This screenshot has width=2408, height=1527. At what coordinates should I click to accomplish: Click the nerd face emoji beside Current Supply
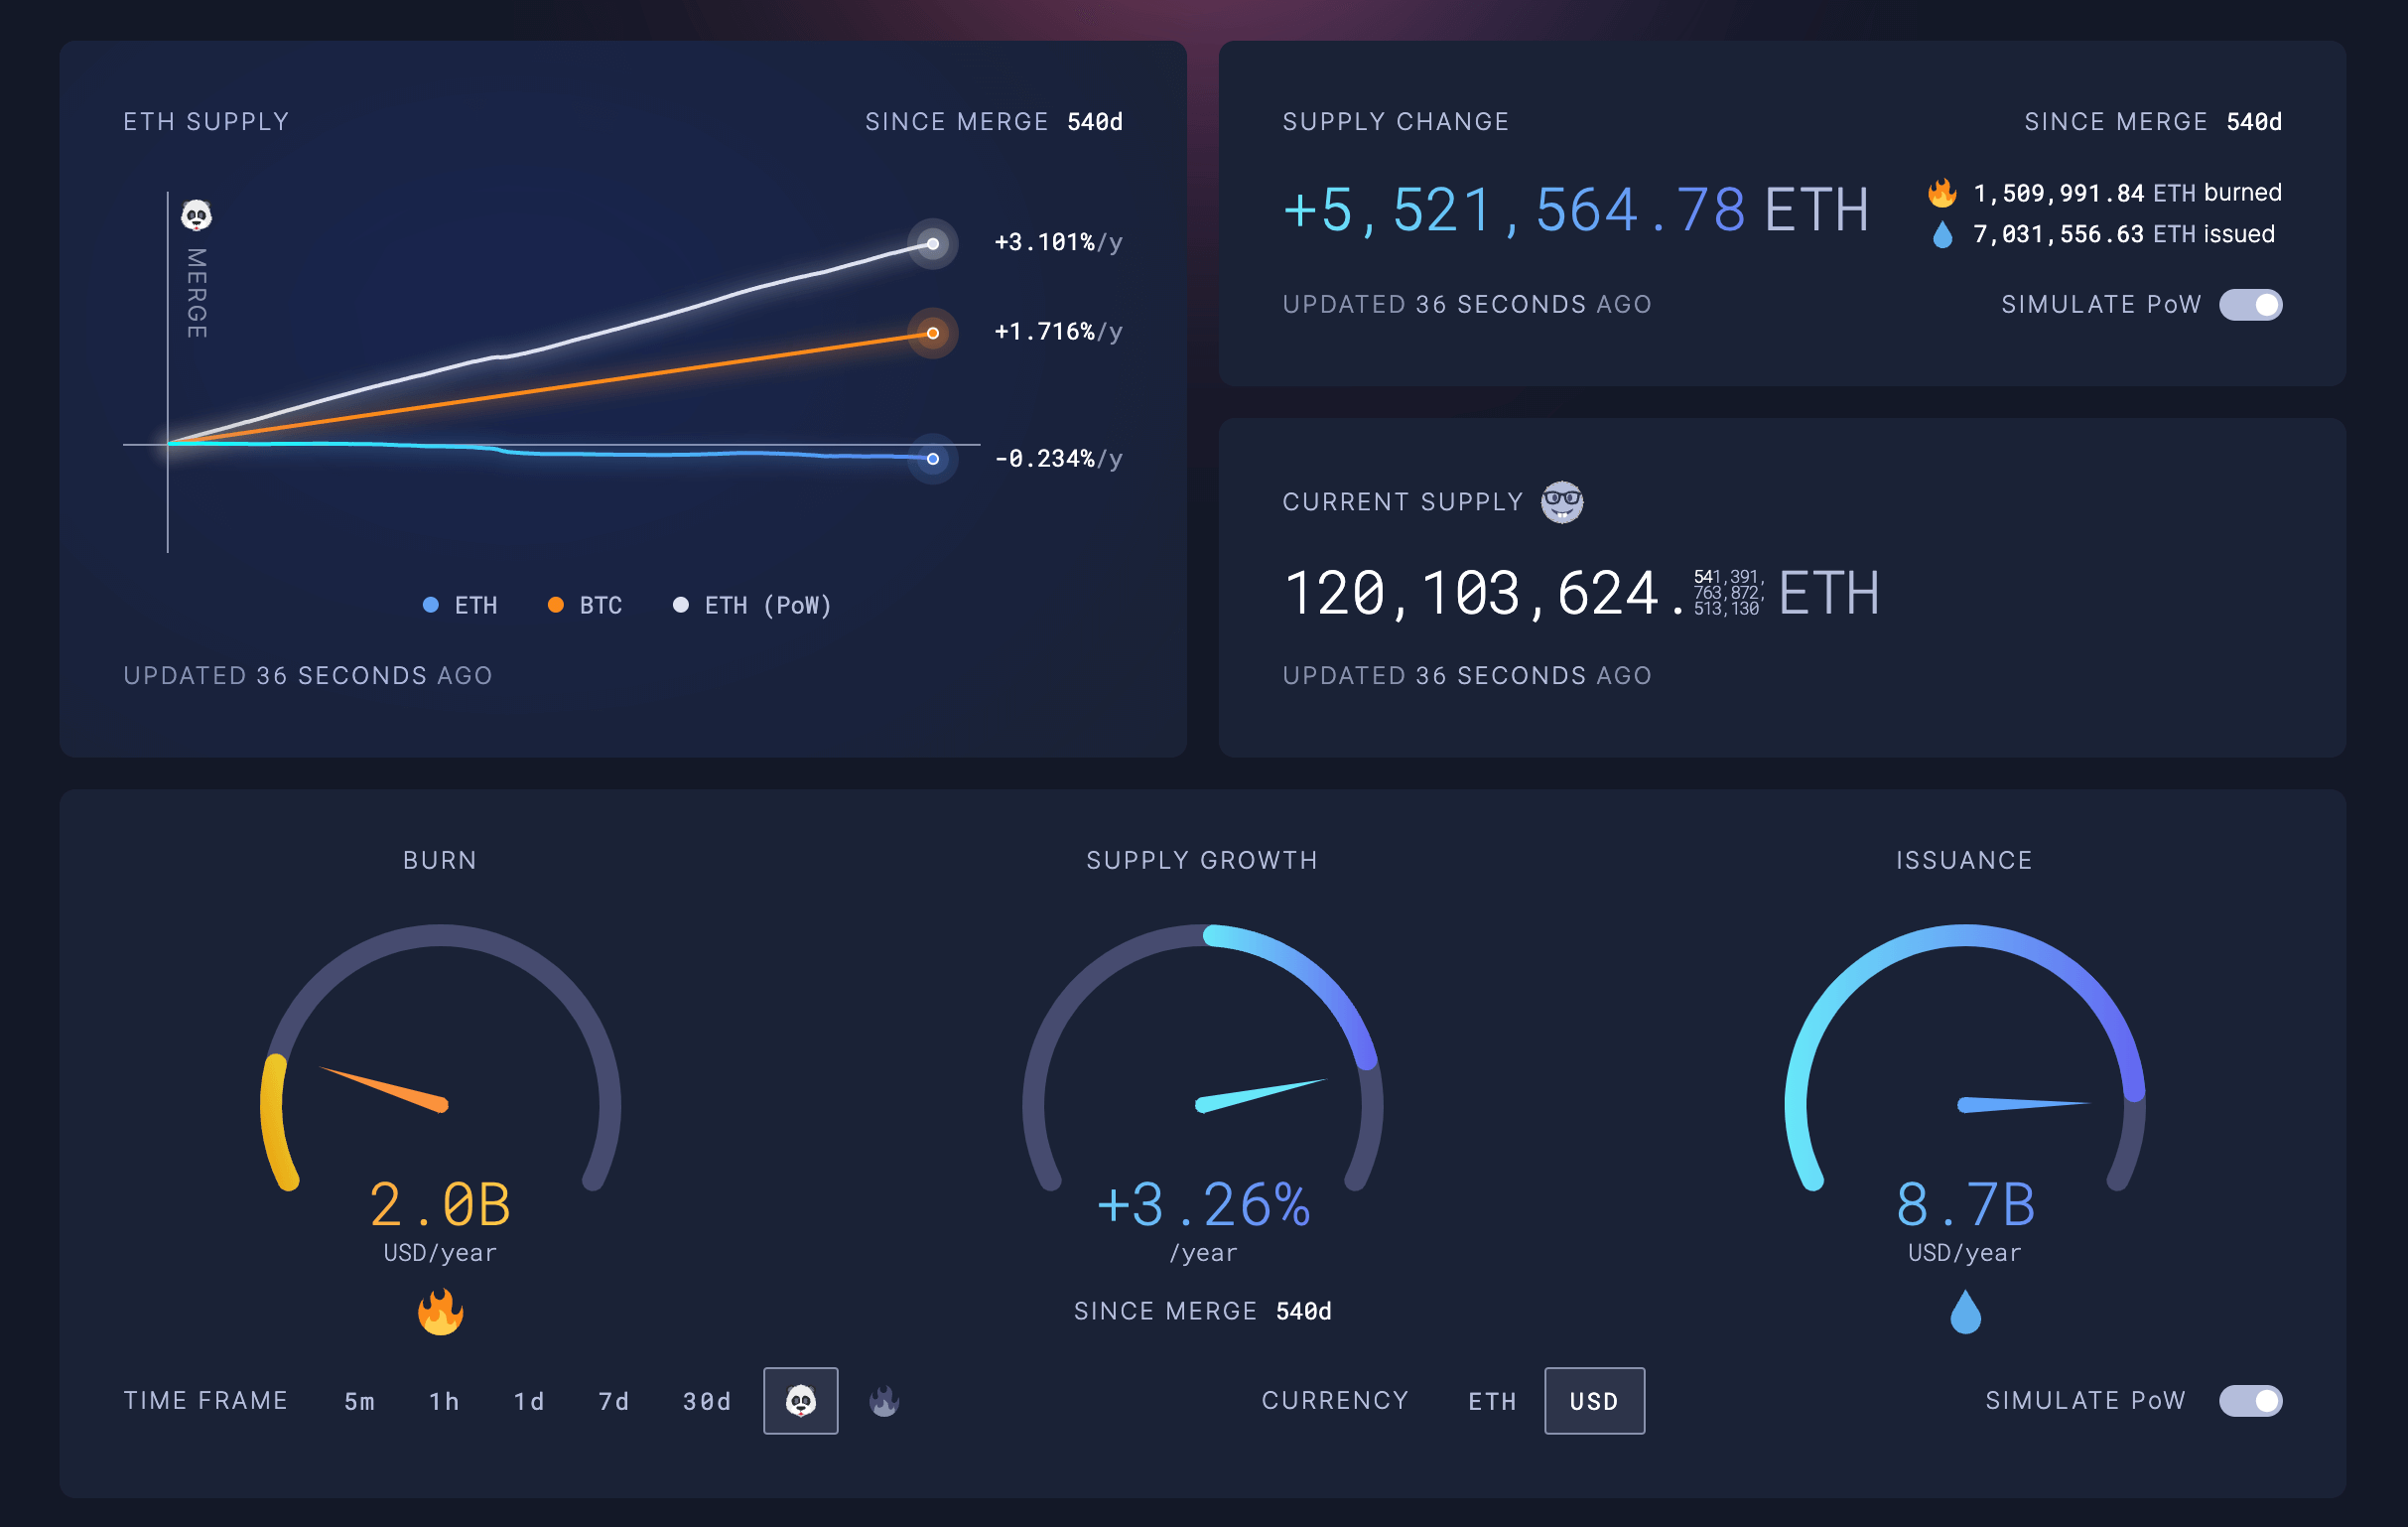(x=1563, y=501)
